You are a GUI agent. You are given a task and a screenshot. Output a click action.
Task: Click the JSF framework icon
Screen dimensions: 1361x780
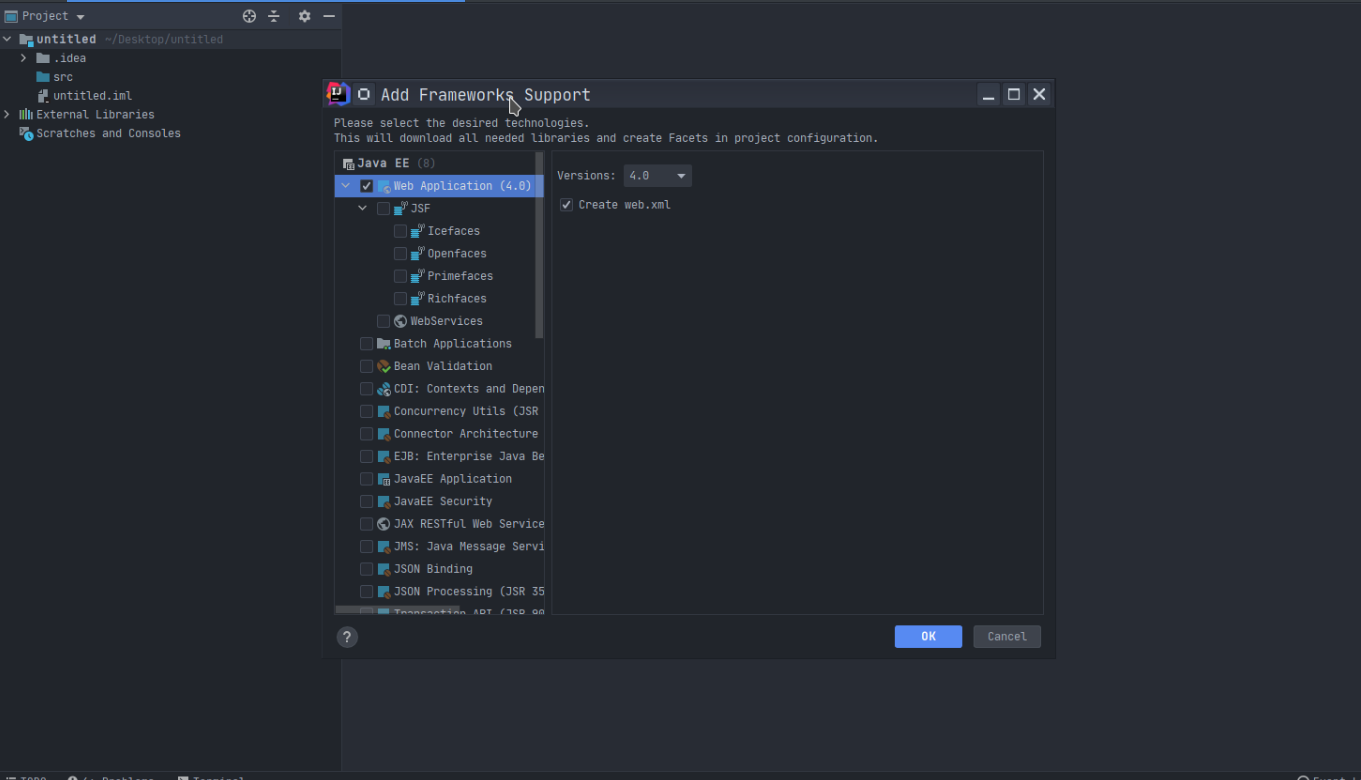coord(401,208)
